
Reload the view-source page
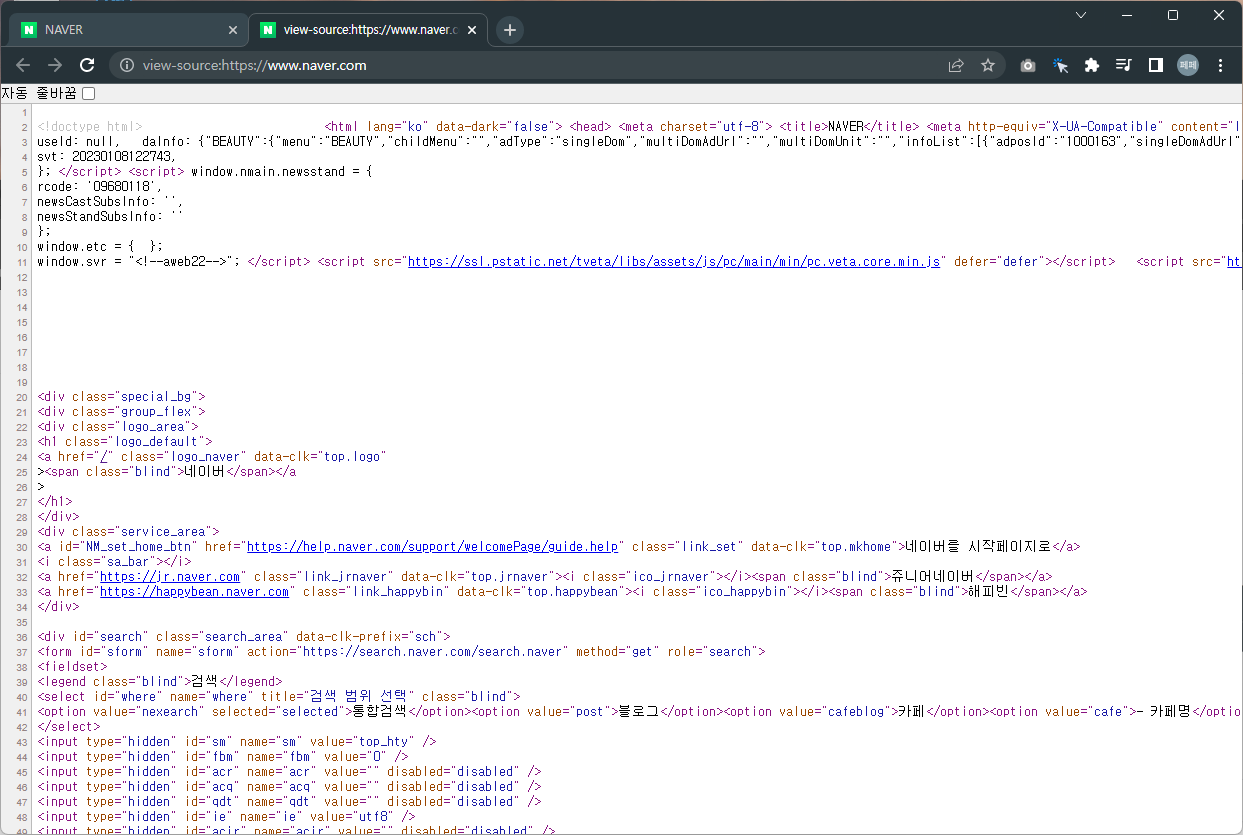87,65
